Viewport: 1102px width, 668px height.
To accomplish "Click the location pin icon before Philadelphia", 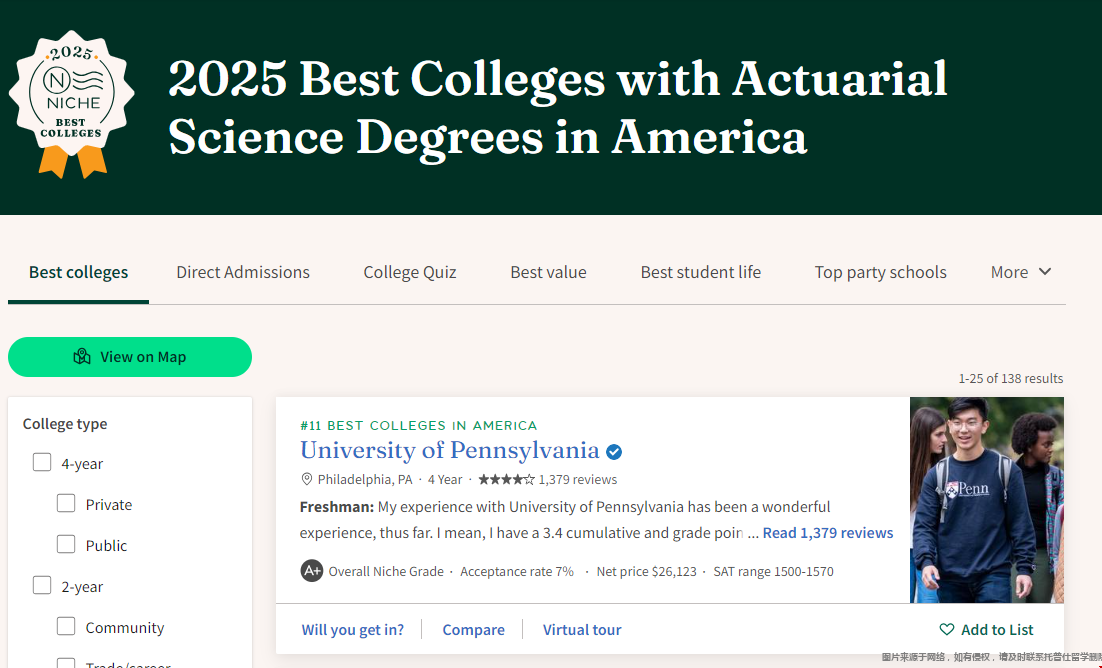I will point(306,480).
